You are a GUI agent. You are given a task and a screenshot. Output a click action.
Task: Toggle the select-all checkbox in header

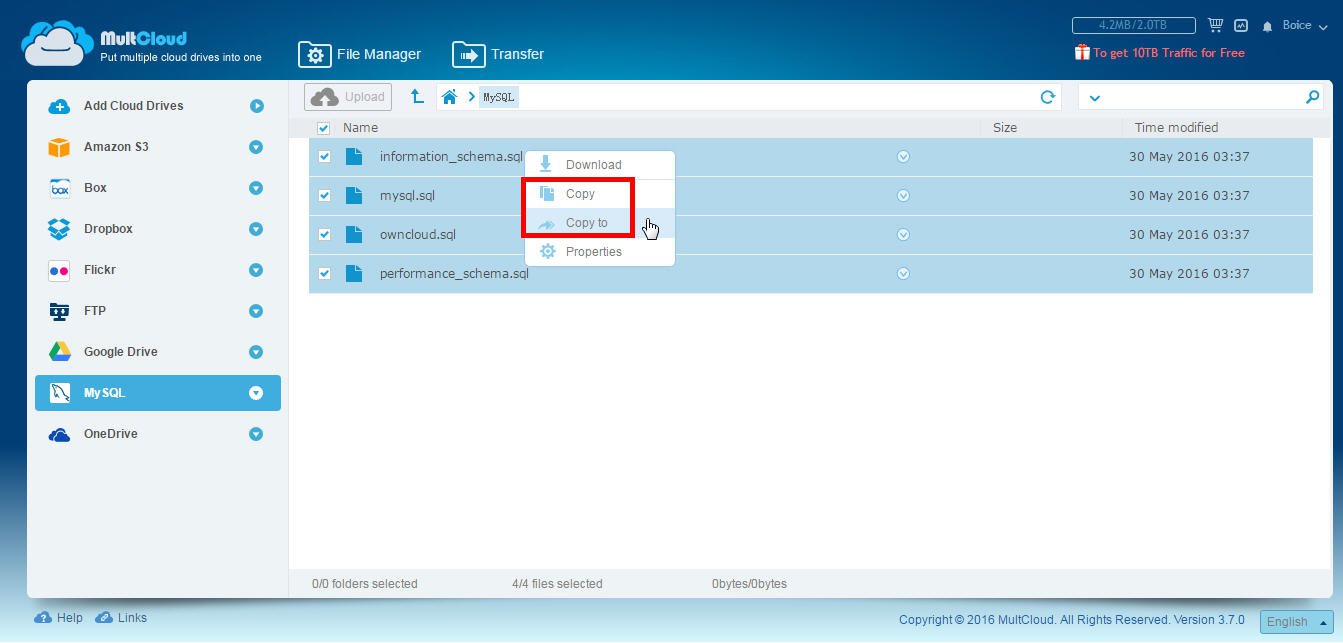323,128
